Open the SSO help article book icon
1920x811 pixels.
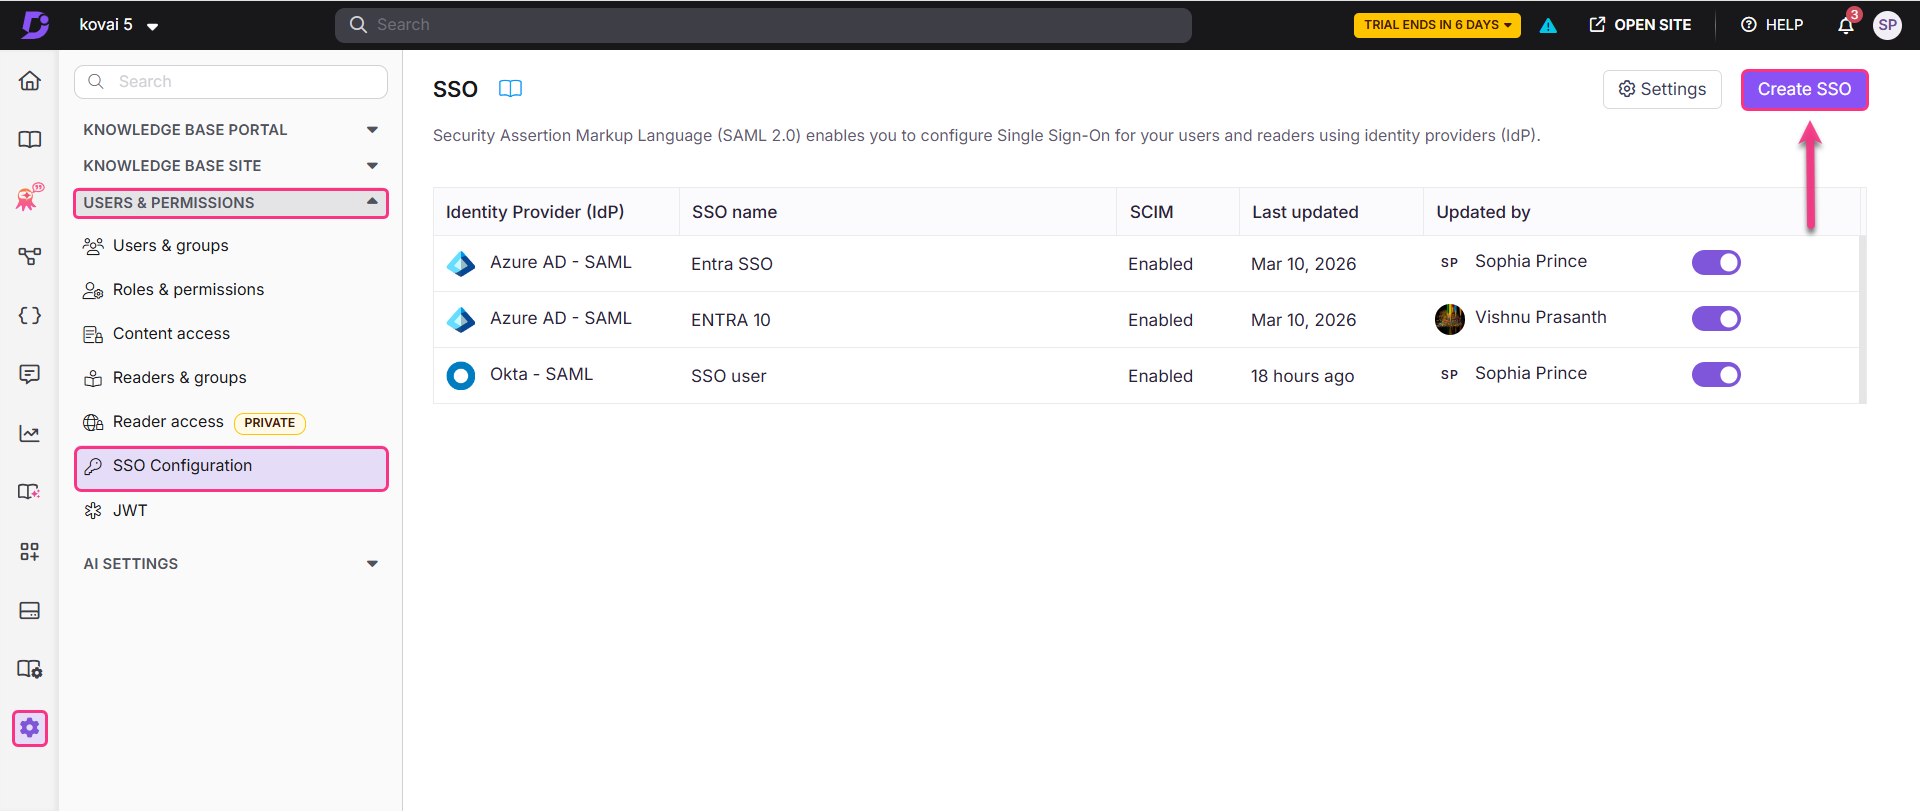coord(510,89)
